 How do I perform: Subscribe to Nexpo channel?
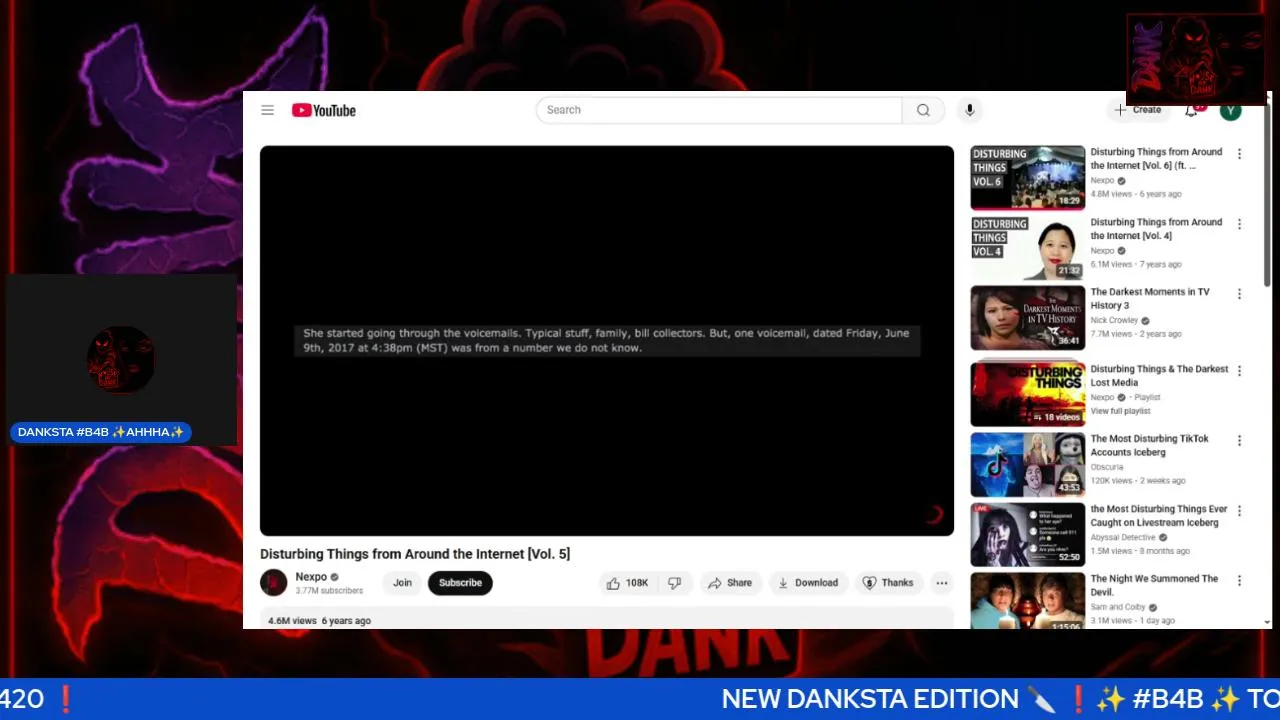460,583
